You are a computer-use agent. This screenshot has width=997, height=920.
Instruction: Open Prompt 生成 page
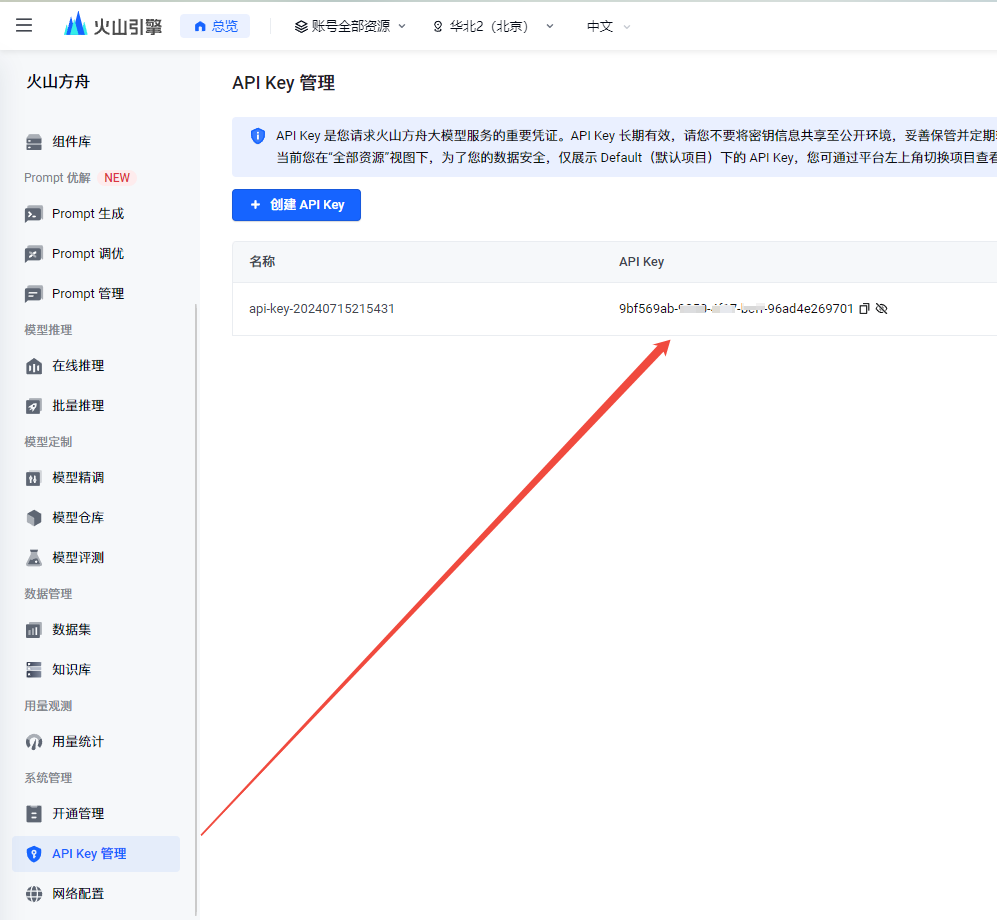click(x=88, y=214)
